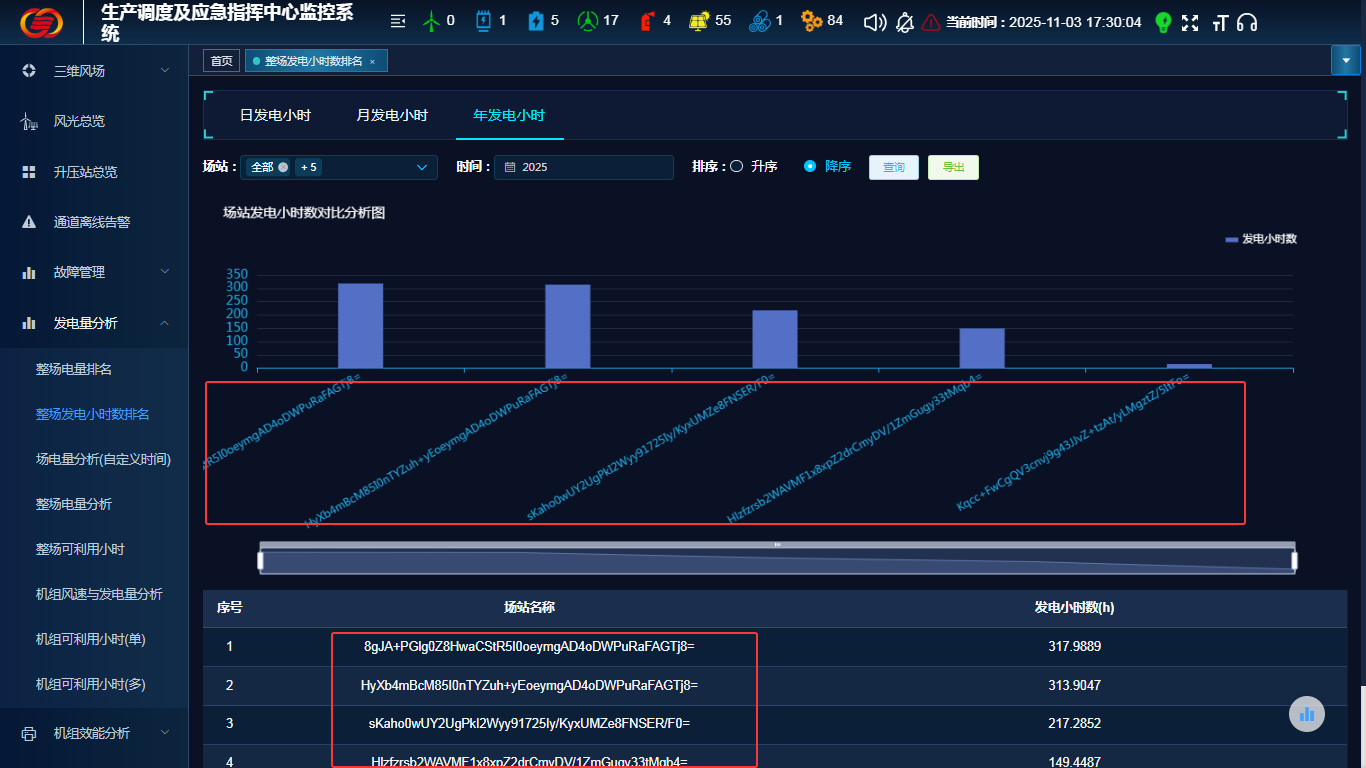Click the 导出 button

953,167
